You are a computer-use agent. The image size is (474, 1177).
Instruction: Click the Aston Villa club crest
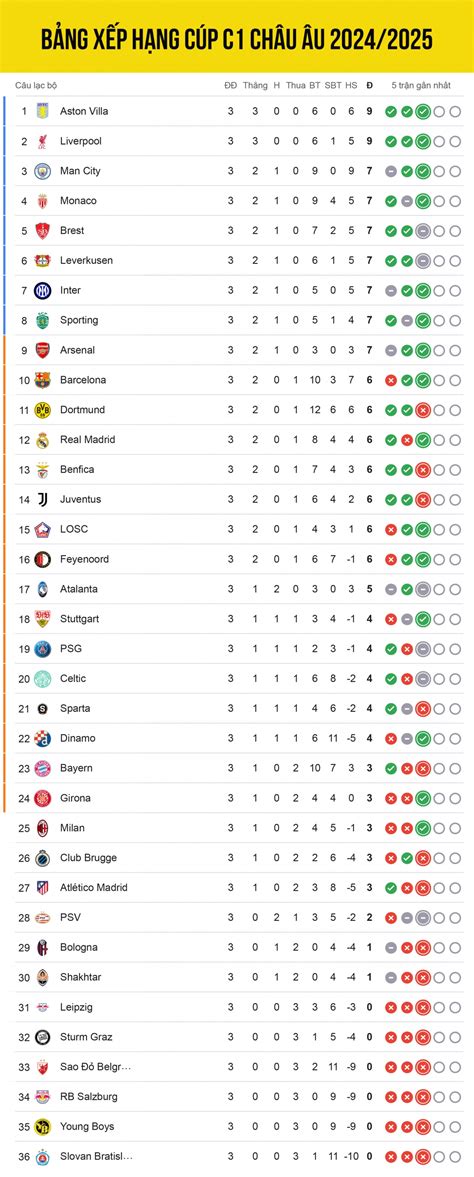tap(42, 111)
